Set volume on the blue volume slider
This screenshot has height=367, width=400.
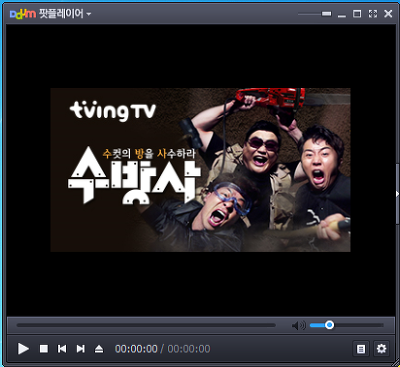347,325
